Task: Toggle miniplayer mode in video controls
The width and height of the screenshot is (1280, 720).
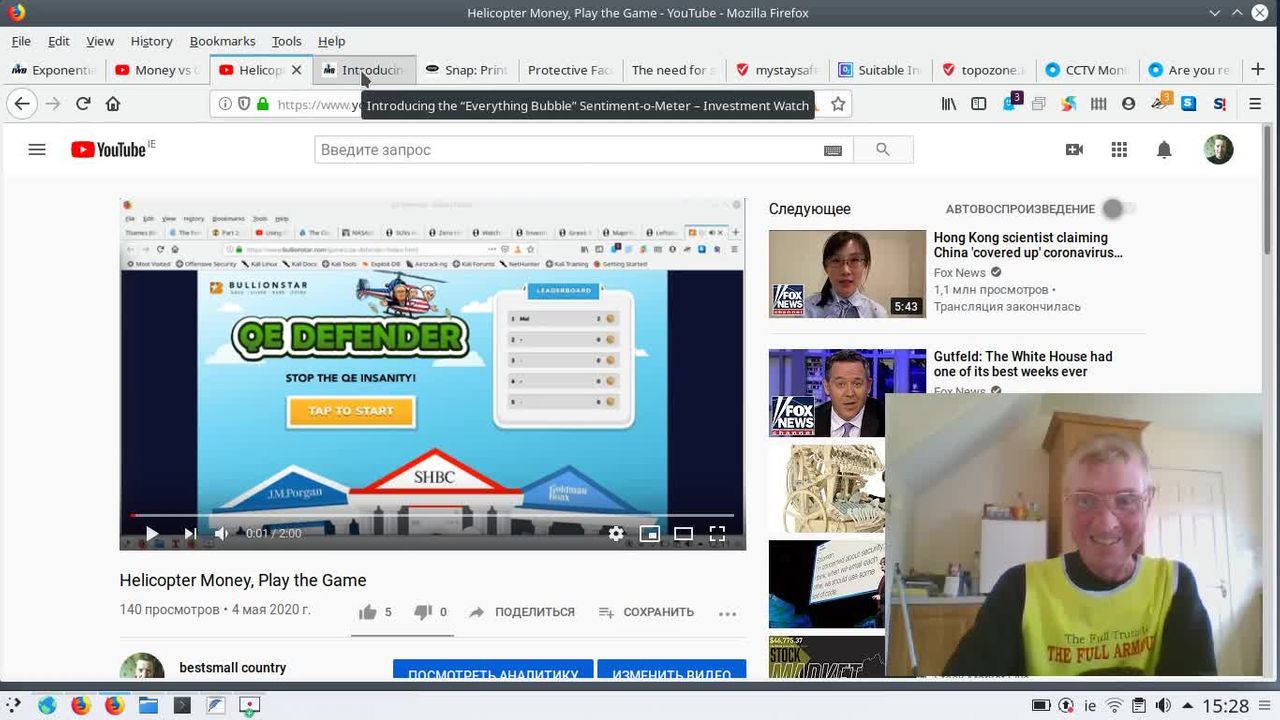Action: coord(649,534)
